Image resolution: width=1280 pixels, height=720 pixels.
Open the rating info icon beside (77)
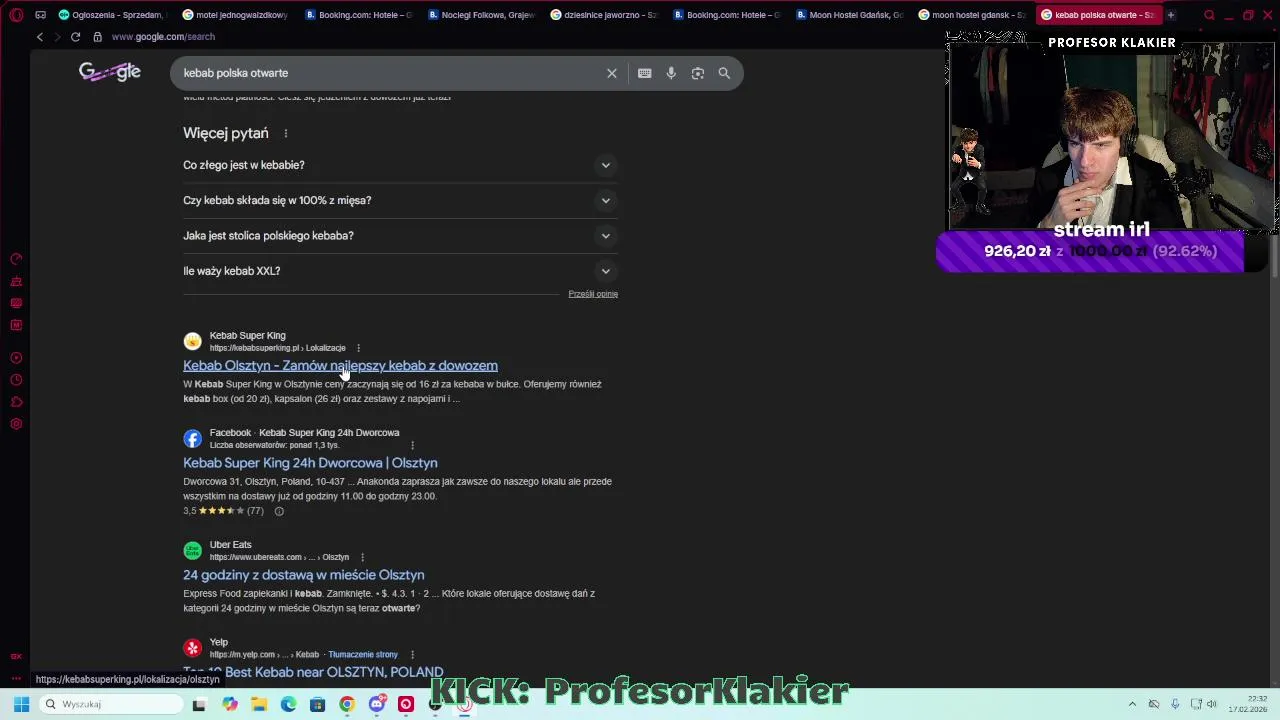(x=279, y=511)
